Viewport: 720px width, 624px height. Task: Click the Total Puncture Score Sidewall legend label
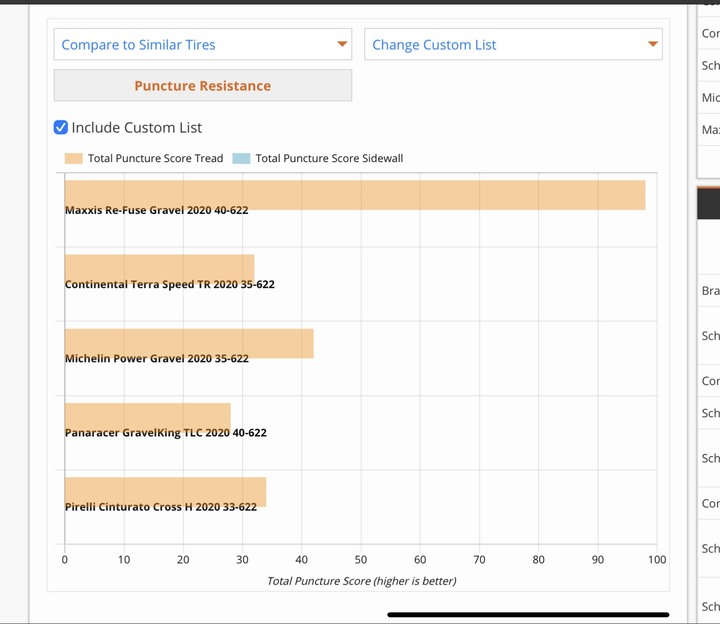[x=329, y=158]
